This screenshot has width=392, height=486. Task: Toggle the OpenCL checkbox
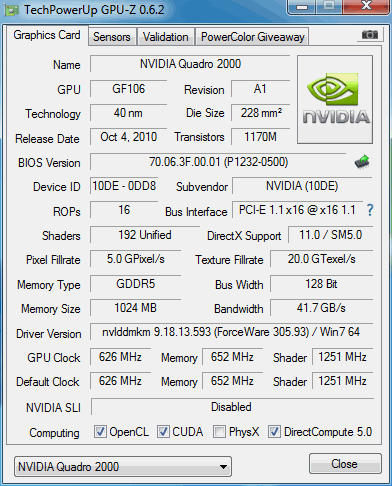100,432
